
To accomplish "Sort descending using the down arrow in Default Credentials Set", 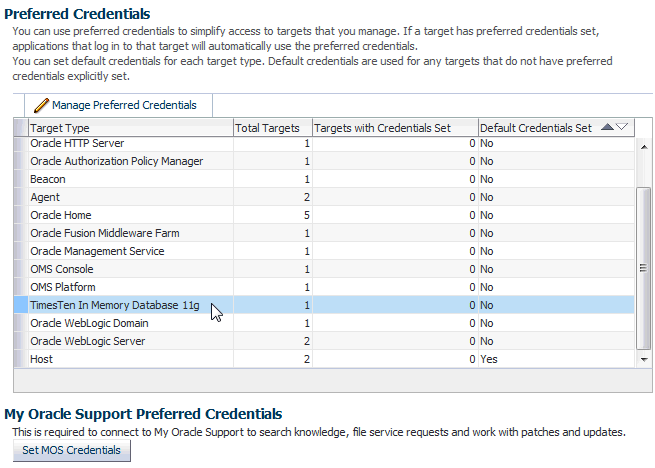I will [x=622, y=127].
